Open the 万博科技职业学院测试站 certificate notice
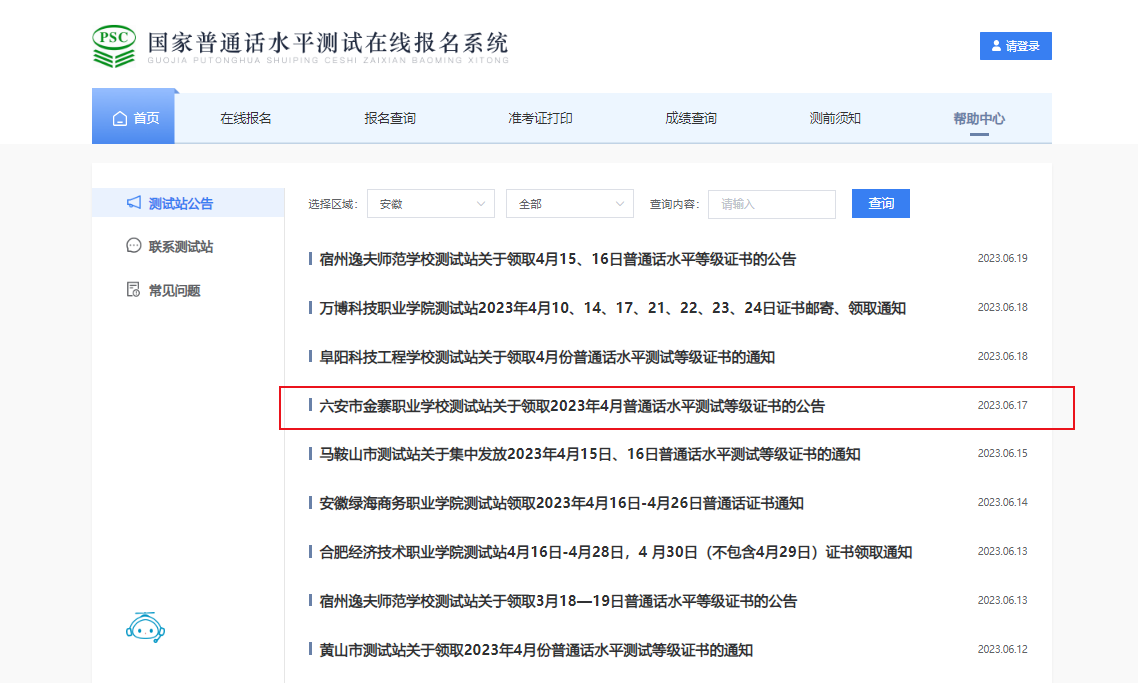Viewport: 1138px width, 683px height. click(612, 308)
